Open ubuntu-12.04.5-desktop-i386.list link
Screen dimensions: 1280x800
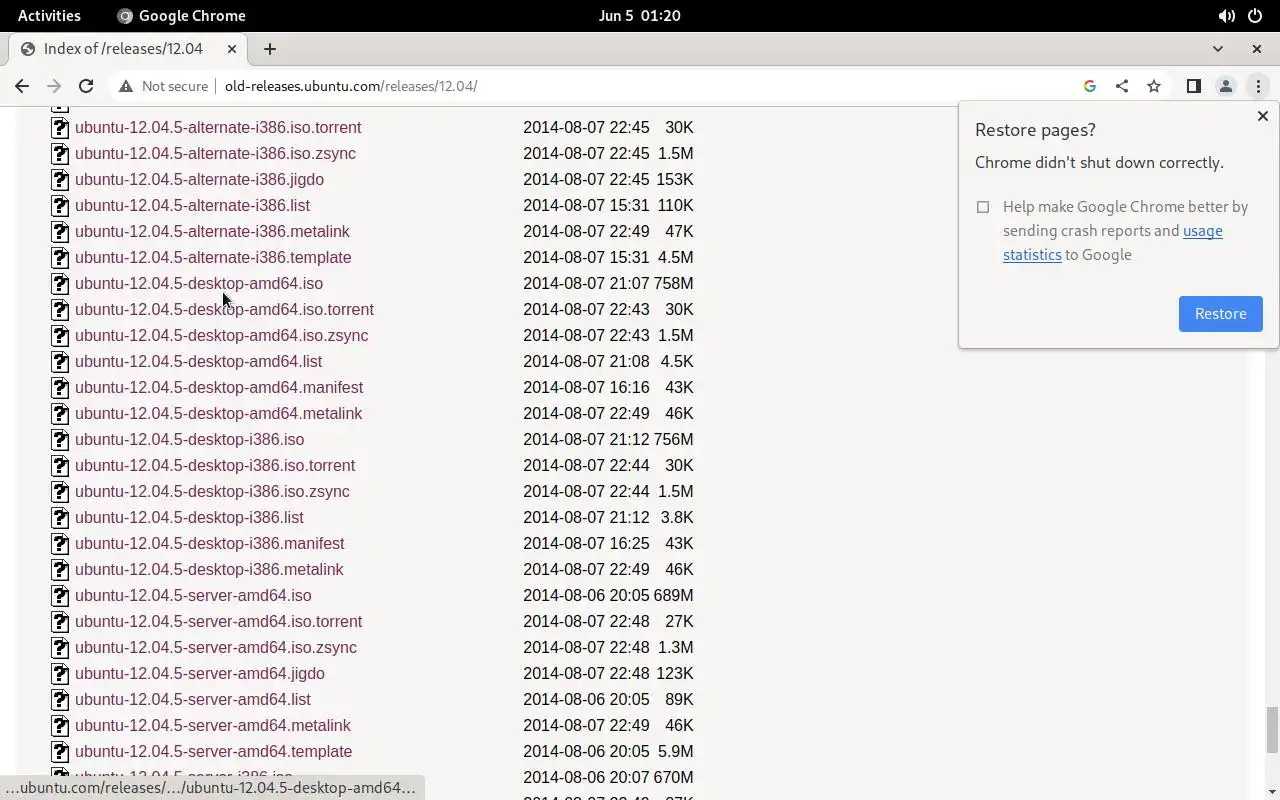coord(189,517)
